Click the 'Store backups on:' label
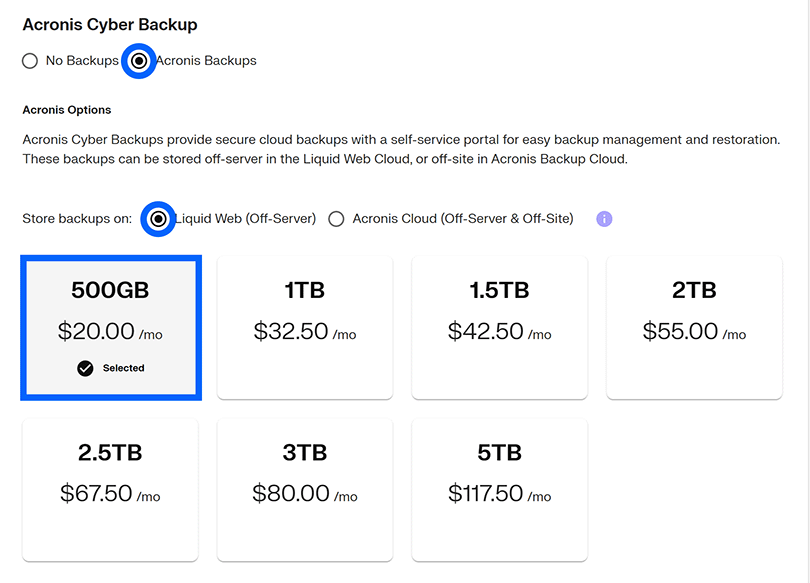The image size is (810, 583). tap(77, 219)
